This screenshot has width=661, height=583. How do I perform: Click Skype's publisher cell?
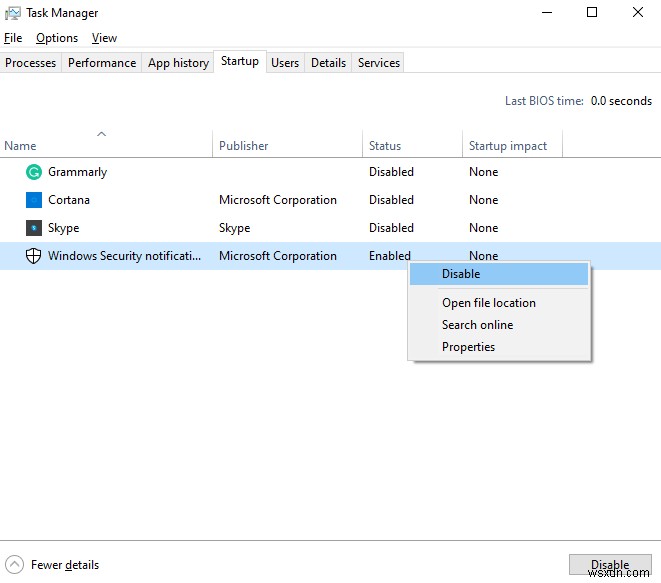point(234,228)
